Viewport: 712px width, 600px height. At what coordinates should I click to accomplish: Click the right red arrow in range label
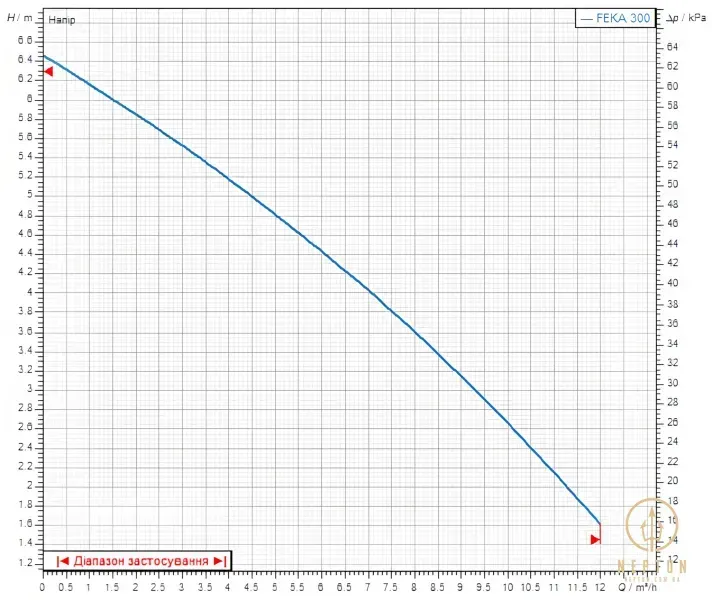tap(220, 561)
